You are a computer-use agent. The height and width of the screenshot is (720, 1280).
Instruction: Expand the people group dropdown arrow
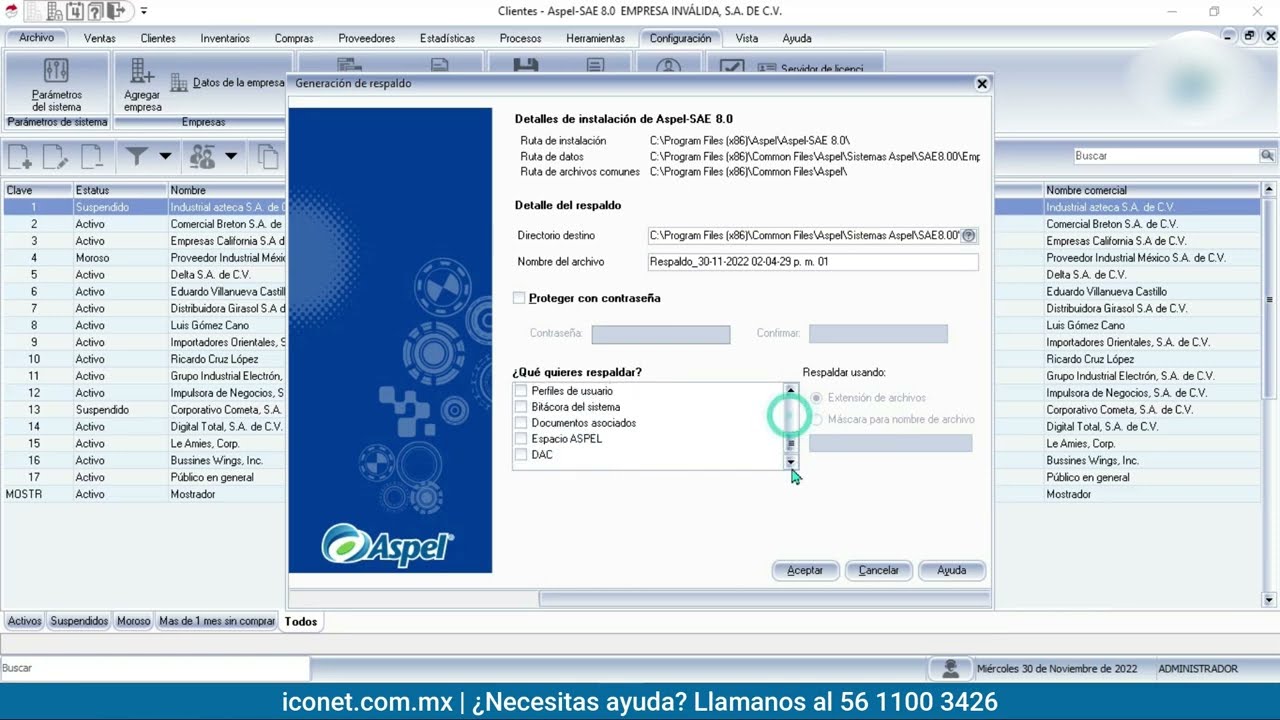tap(231, 156)
